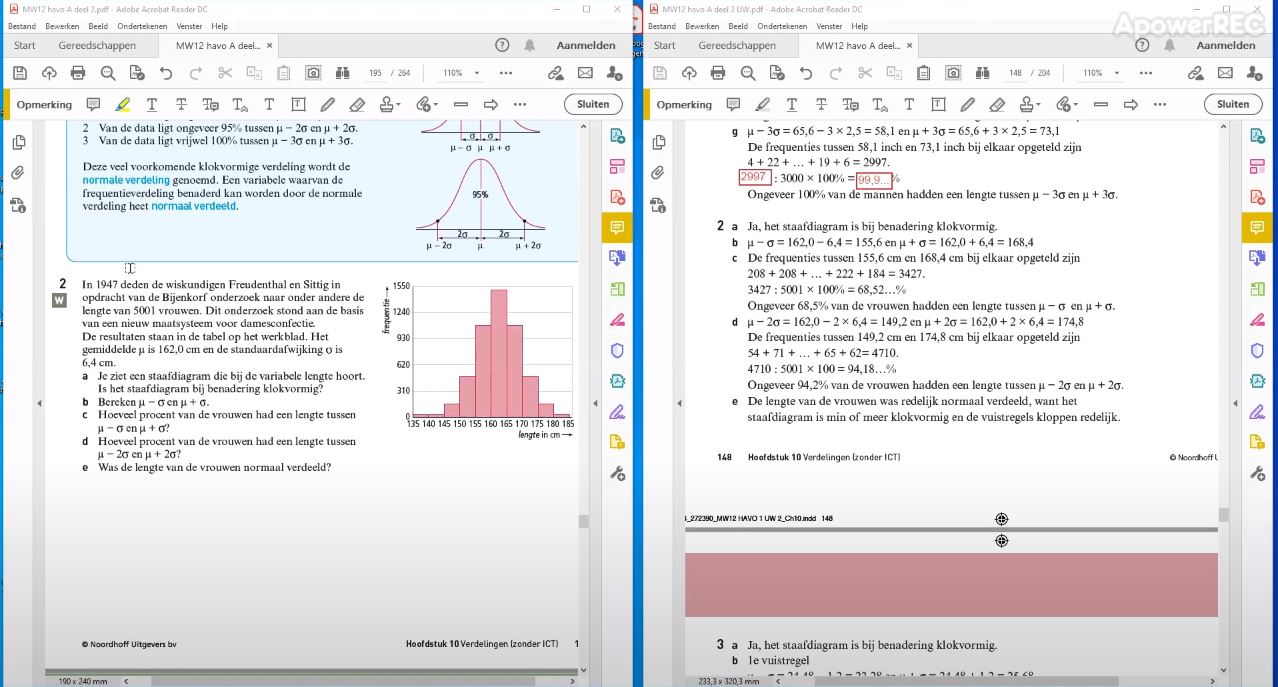Click the page number field showing 195
Viewport: 1278px width, 687px height.
click(x=376, y=73)
